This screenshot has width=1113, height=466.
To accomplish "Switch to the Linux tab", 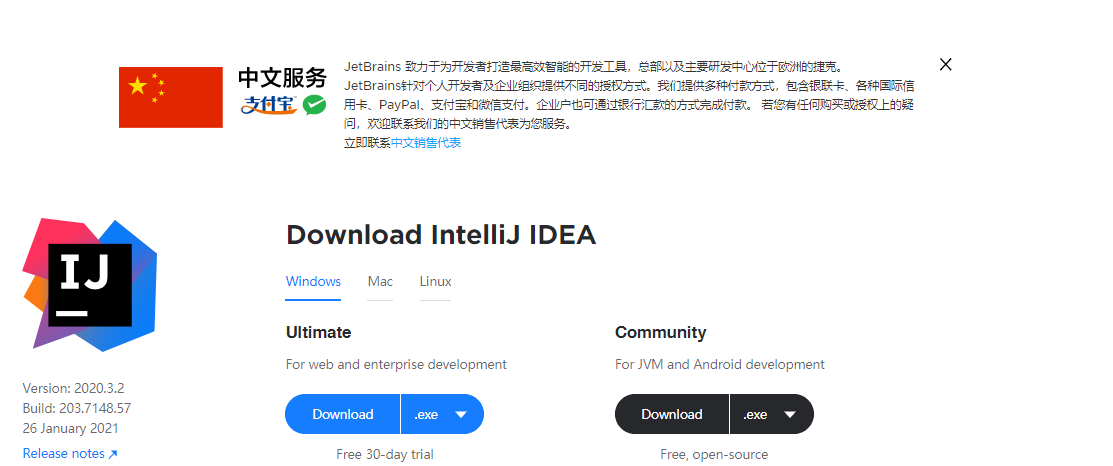I will pyautogui.click(x=435, y=282).
